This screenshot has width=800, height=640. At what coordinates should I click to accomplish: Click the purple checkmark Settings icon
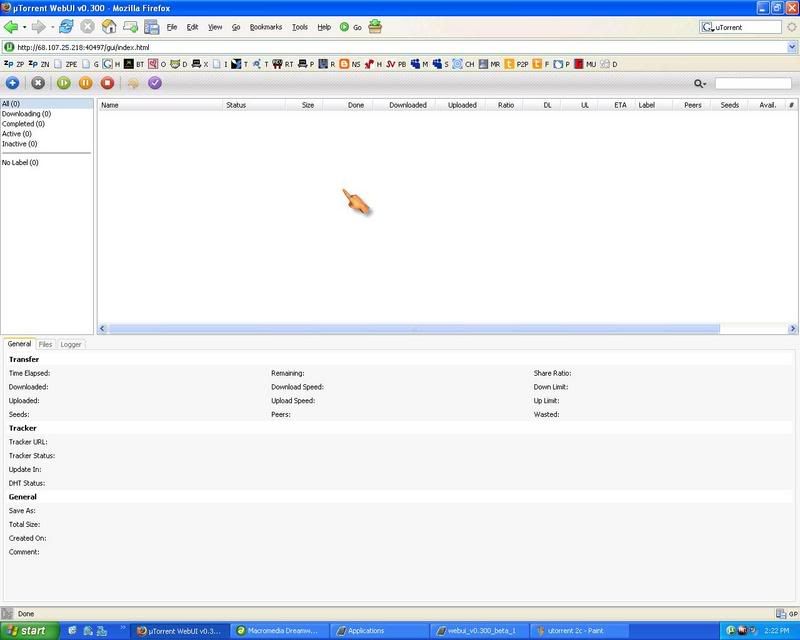click(155, 83)
